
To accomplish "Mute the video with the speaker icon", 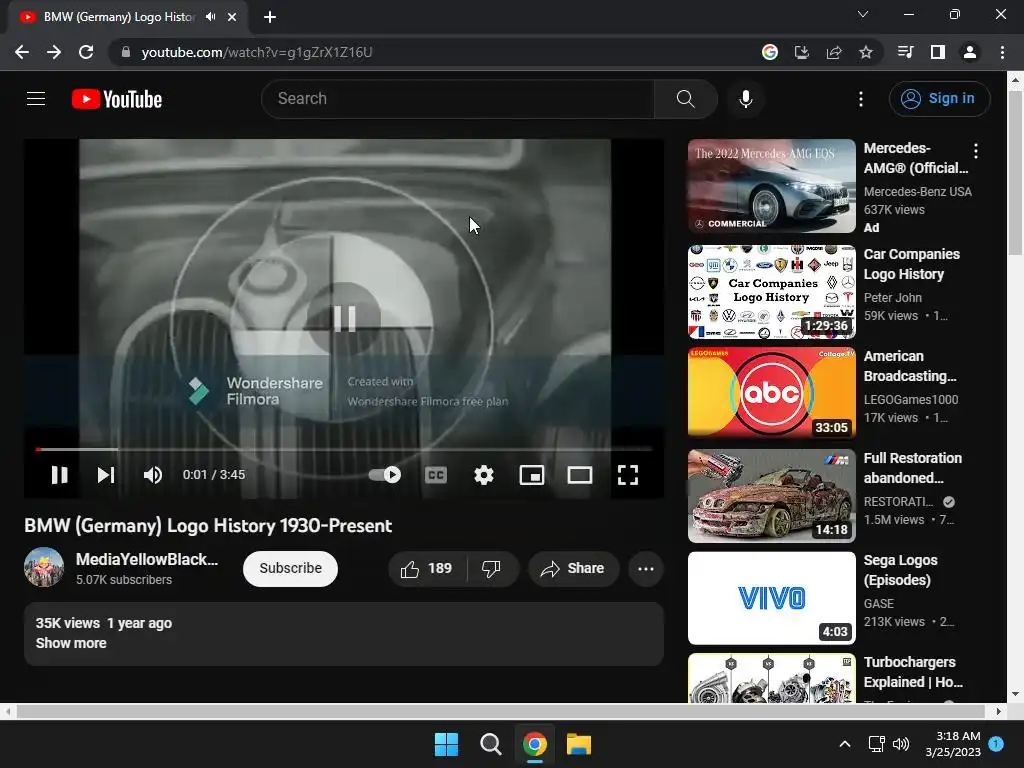I will point(153,475).
